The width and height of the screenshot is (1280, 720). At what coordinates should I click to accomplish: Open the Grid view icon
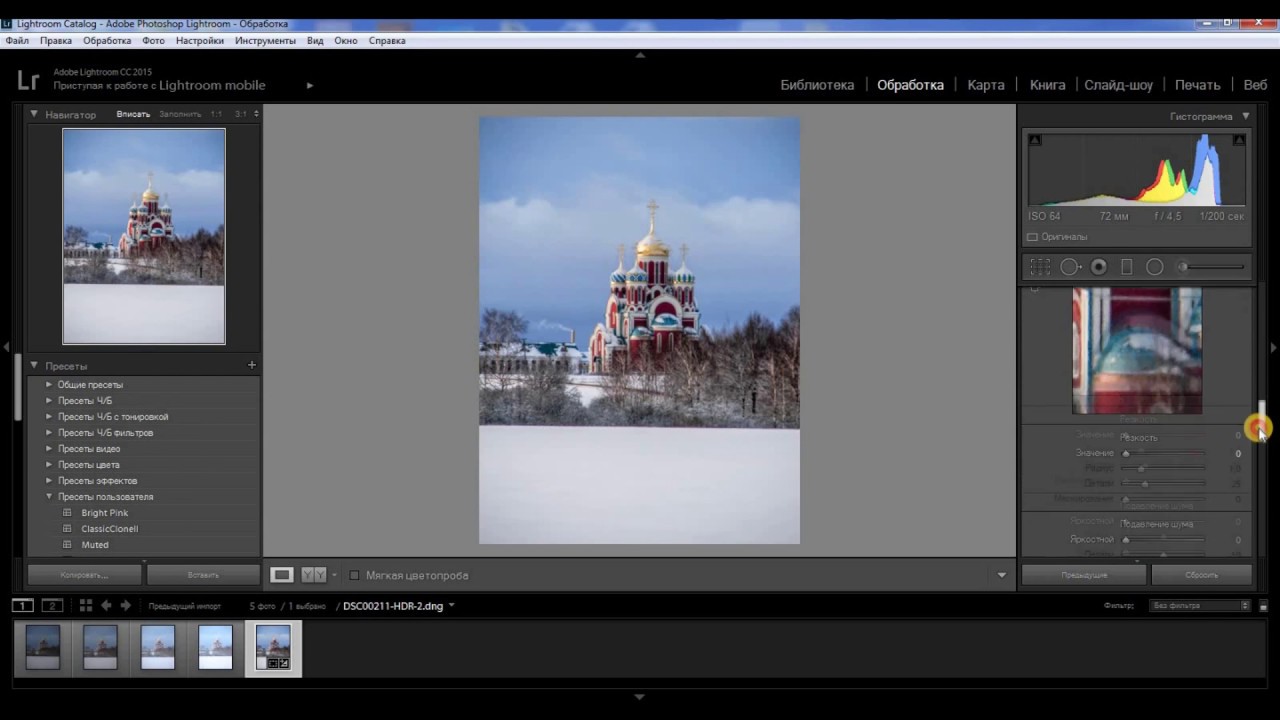(86, 605)
